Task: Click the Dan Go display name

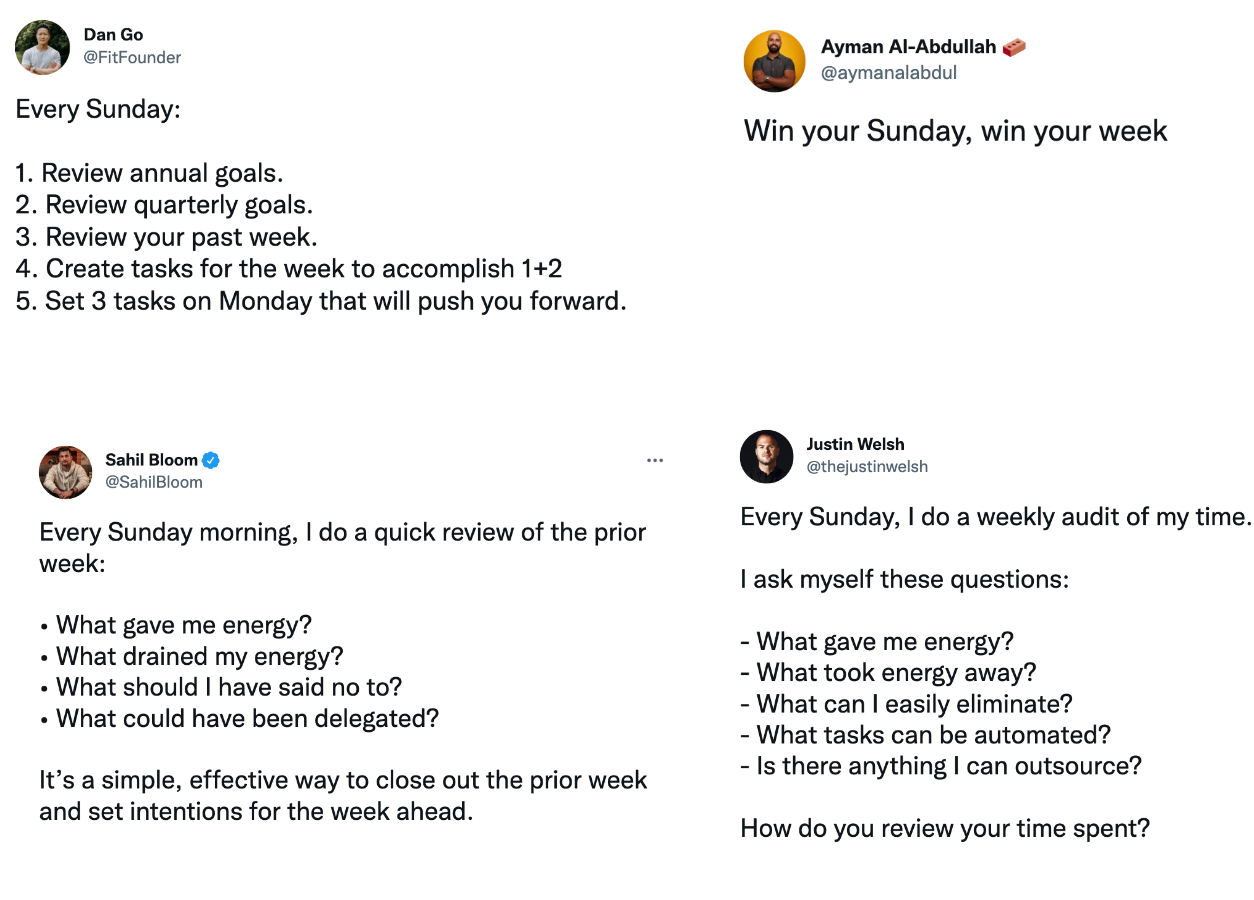Action: click(x=113, y=35)
